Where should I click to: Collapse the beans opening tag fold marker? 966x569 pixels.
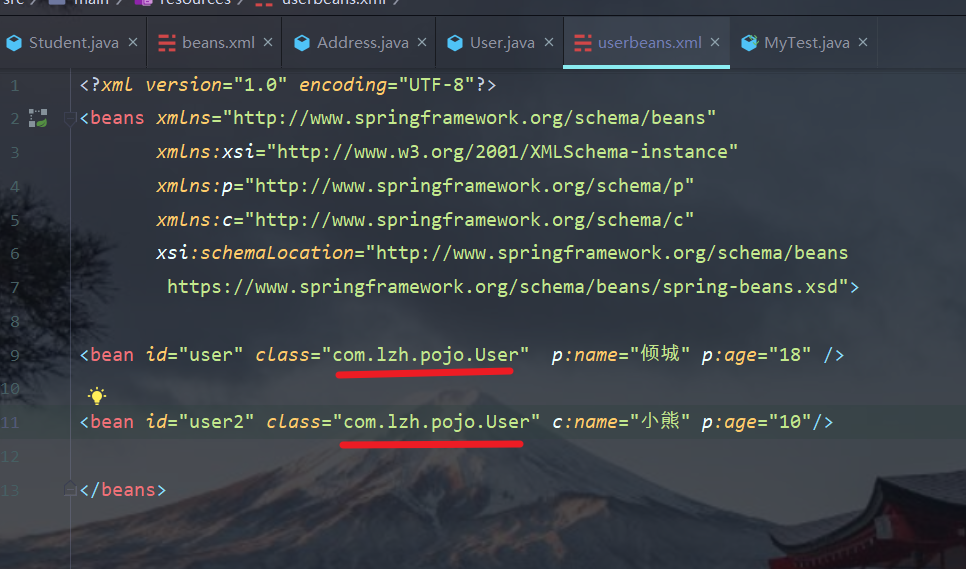[70, 118]
